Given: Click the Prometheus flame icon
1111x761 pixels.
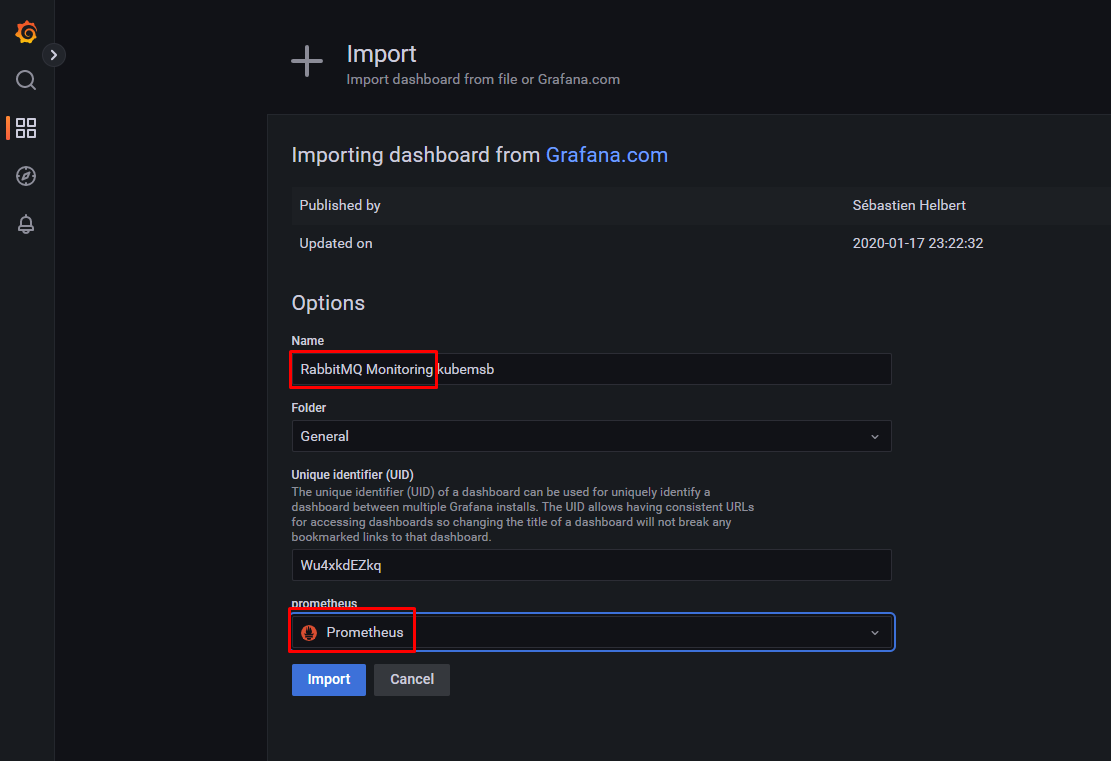Looking at the screenshot, I should 309,633.
